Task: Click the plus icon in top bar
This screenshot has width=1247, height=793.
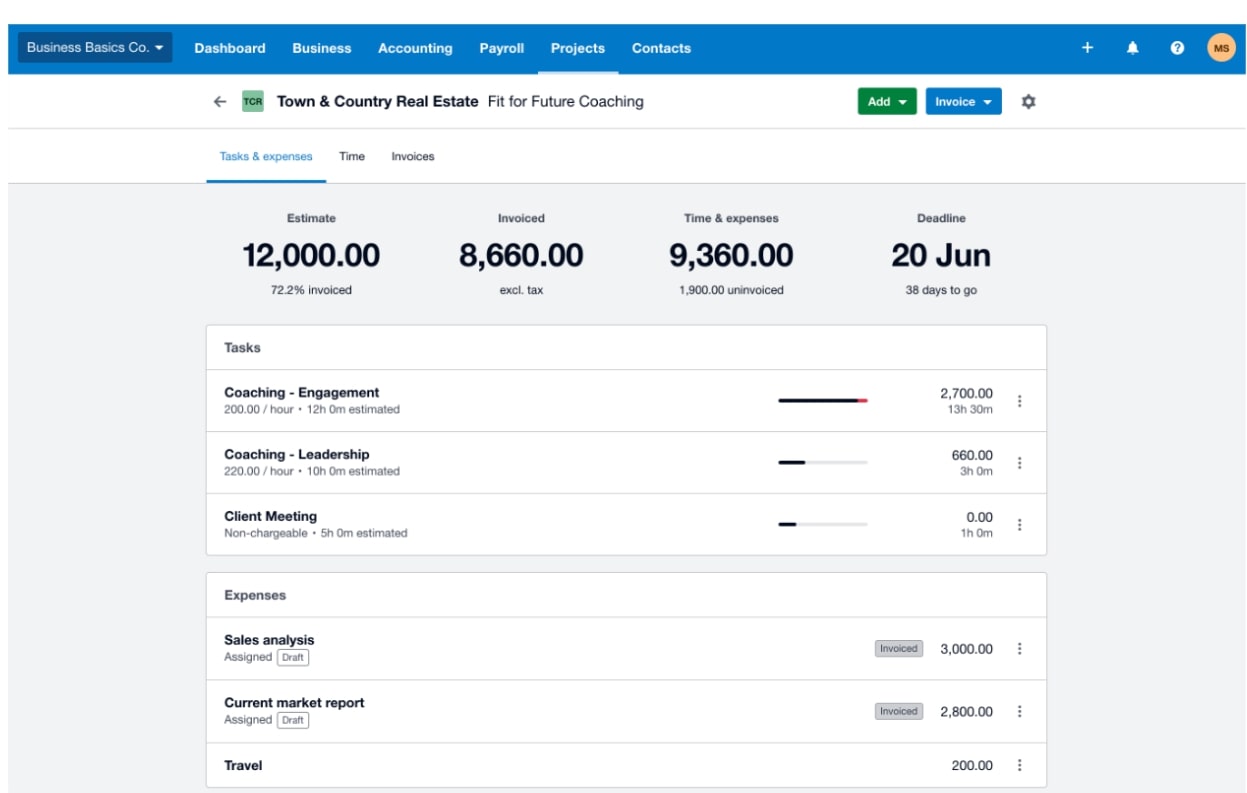Action: click(1087, 48)
